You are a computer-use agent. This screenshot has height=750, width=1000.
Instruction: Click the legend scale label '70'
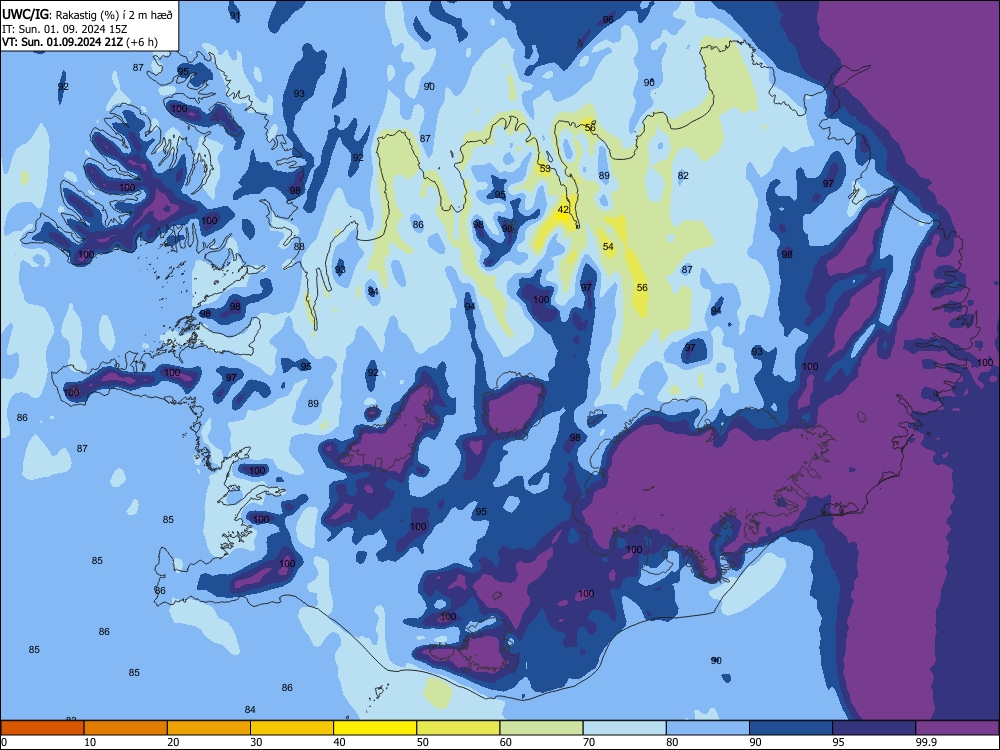pyautogui.click(x=589, y=742)
